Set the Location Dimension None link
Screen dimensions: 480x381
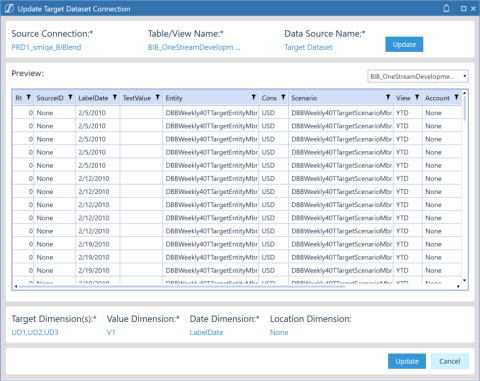coord(279,332)
